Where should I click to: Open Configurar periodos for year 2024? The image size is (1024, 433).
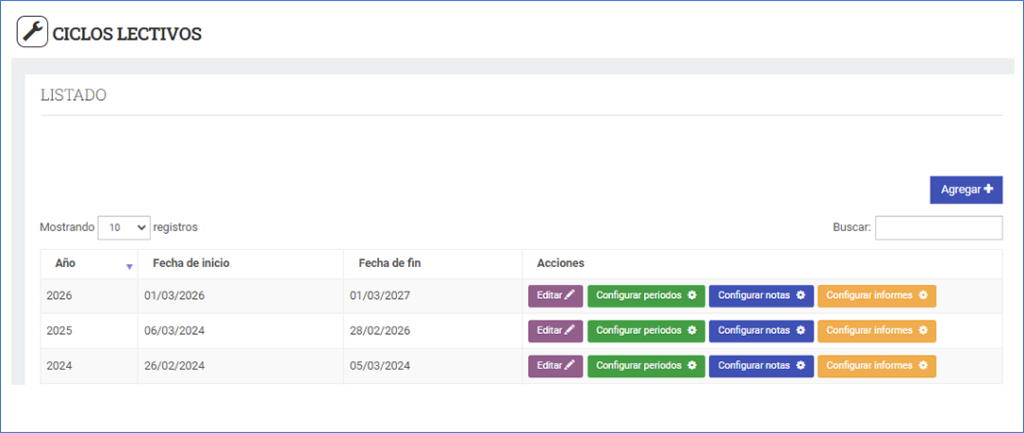[645, 366]
